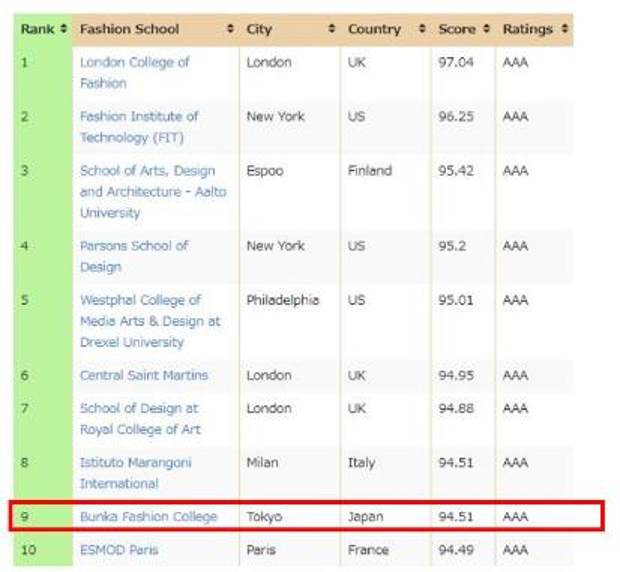Open Istituto Marangoni International link

tap(136, 473)
